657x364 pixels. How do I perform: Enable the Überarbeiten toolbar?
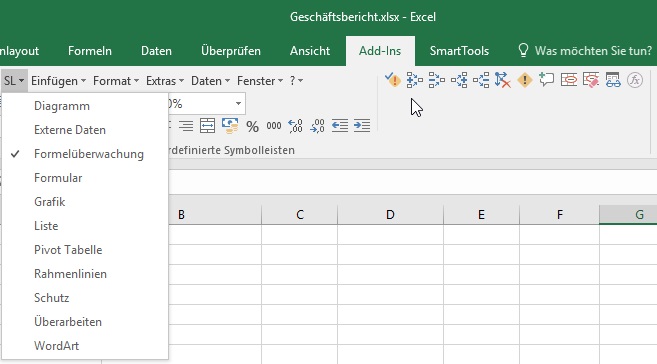85,322
